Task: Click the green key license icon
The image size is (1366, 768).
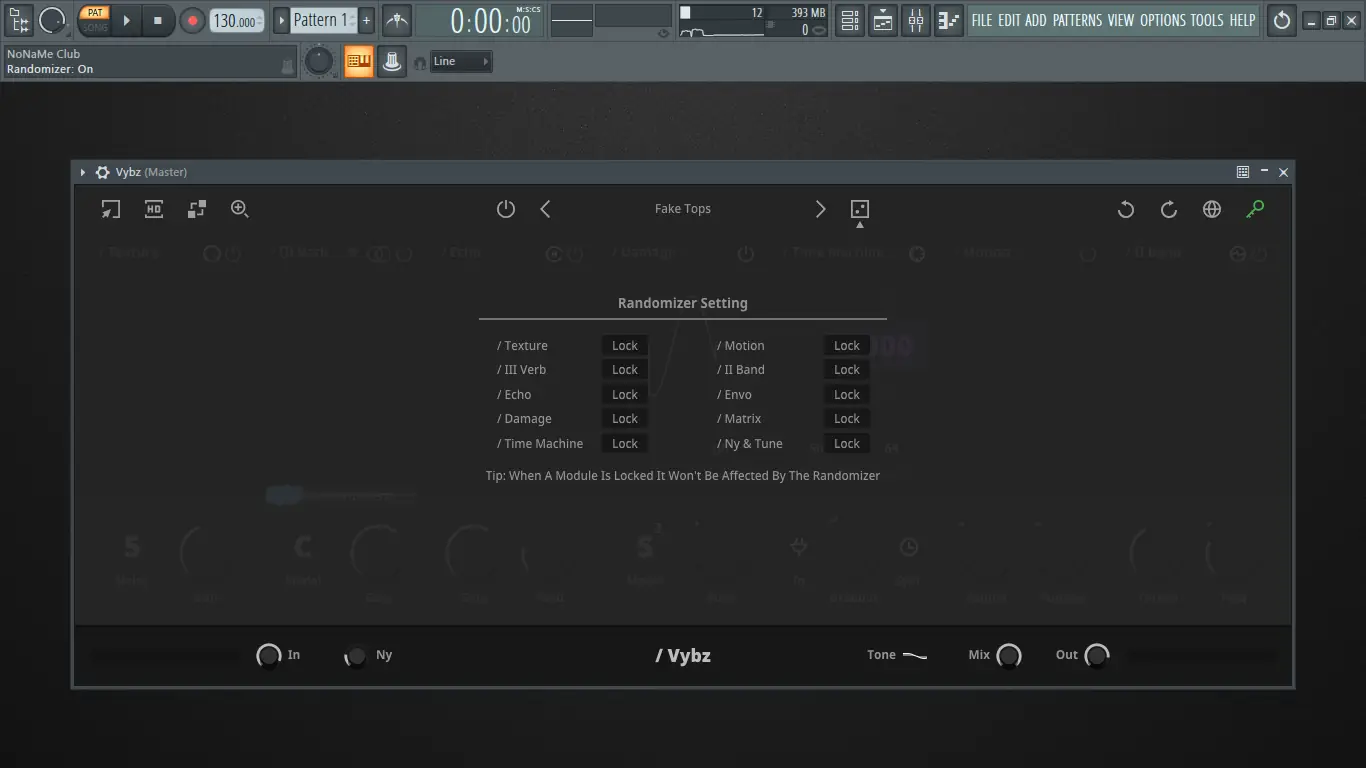Action: tap(1255, 209)
